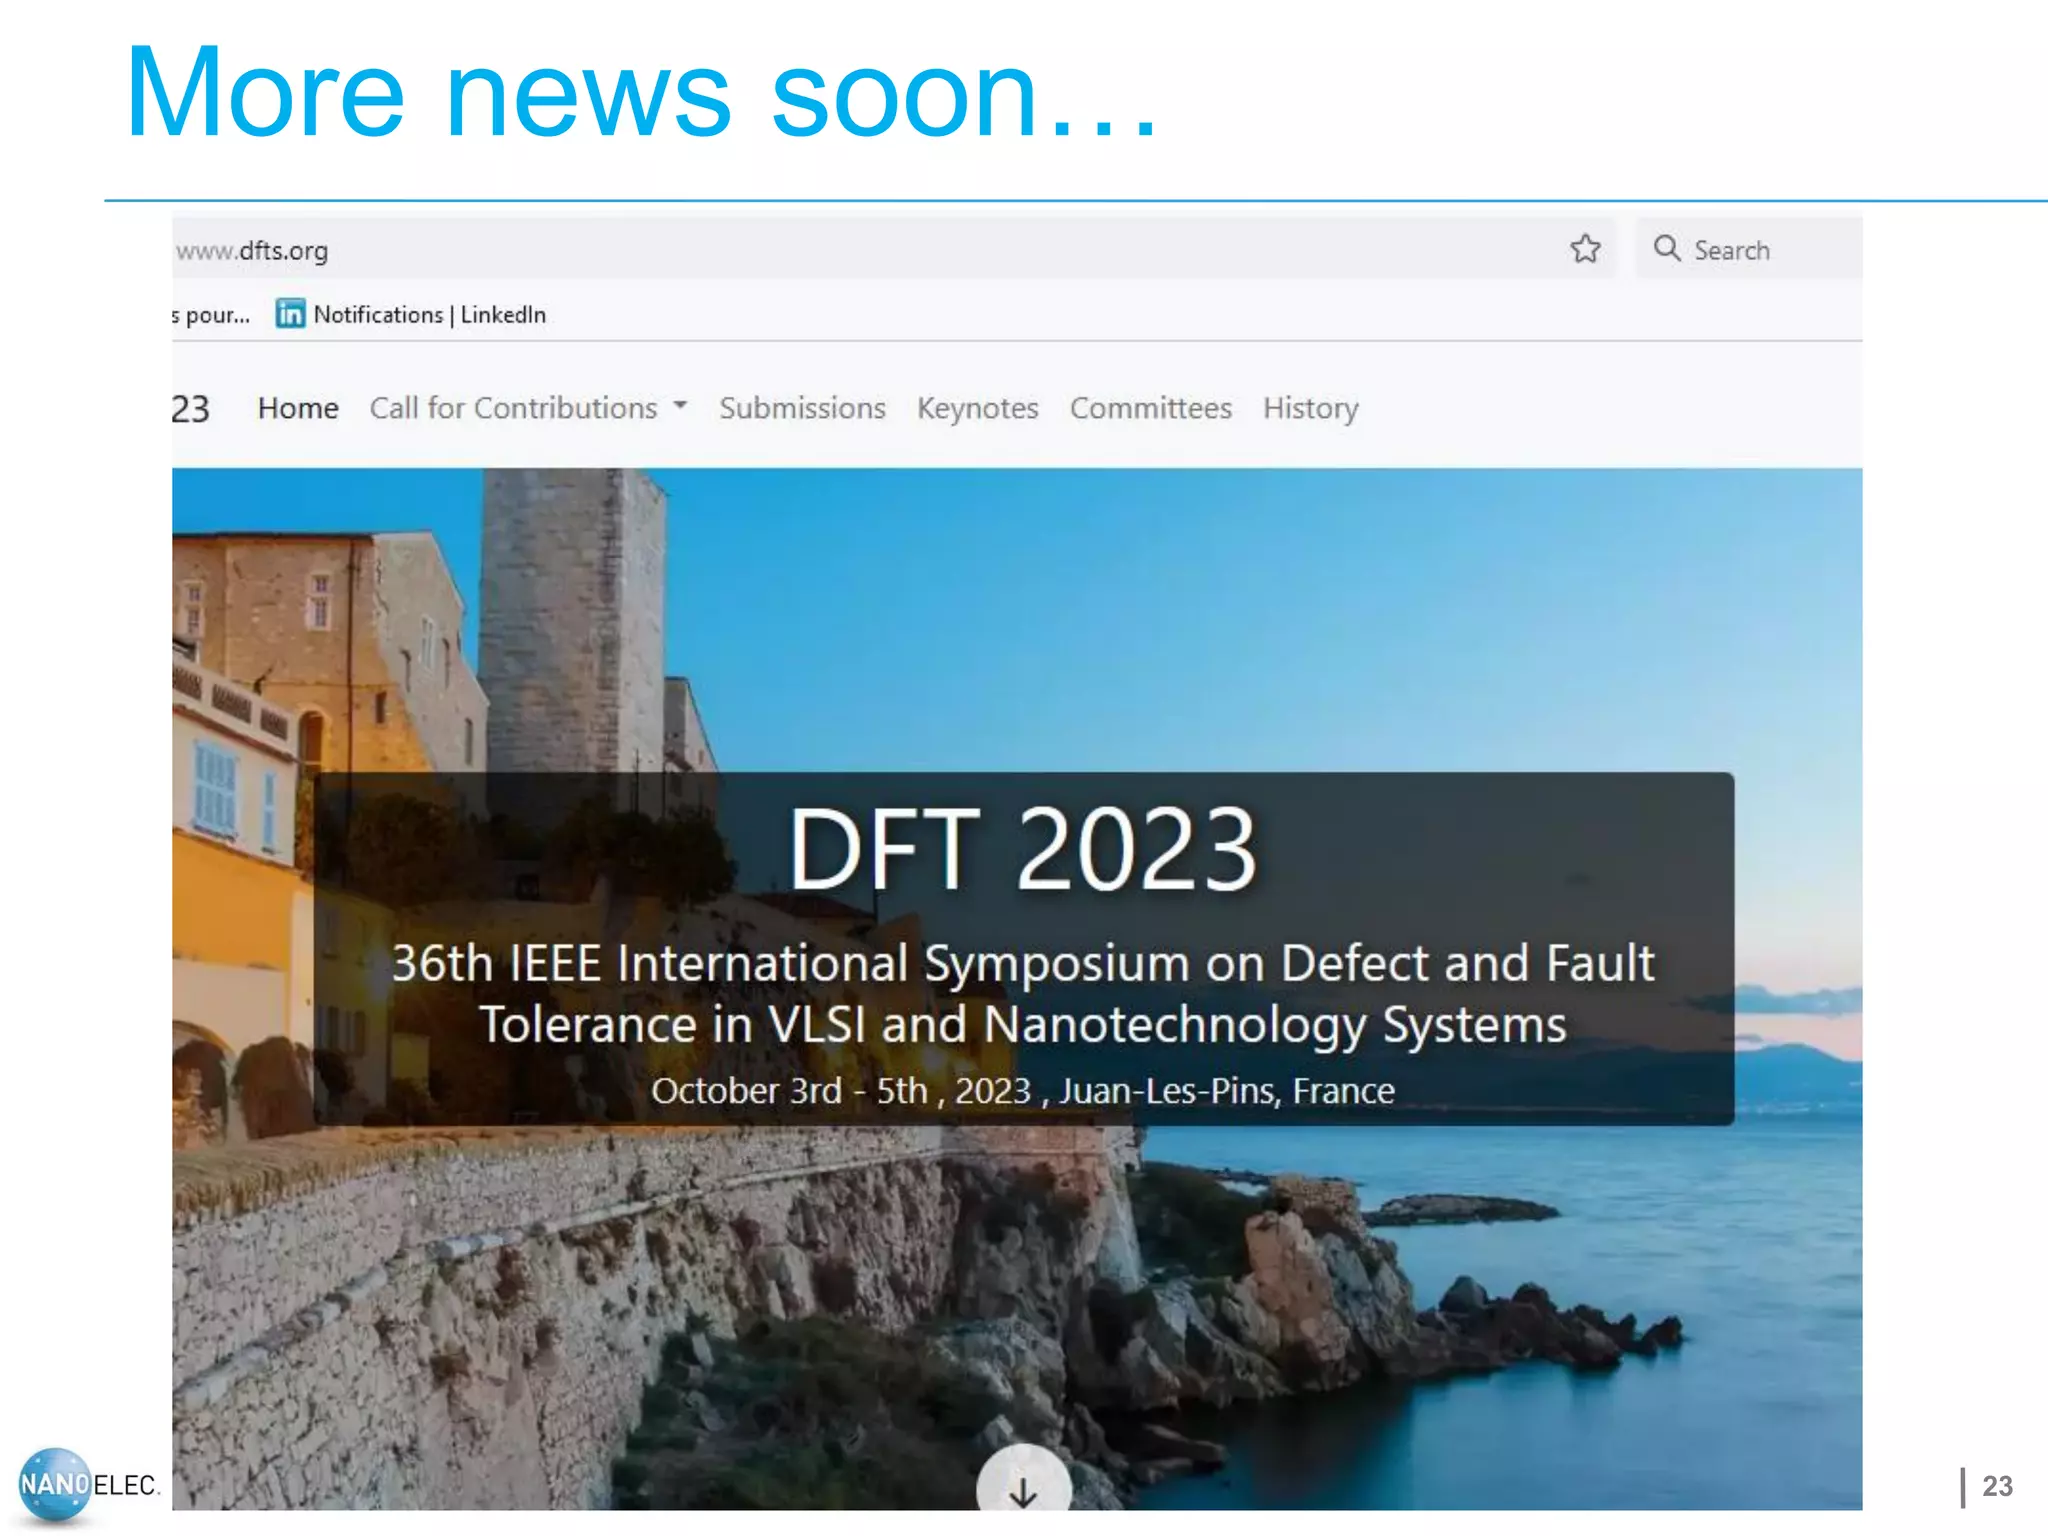
Task: Click the search magnifier icon
Action: pyautogui.click(x=1666, y=248)
